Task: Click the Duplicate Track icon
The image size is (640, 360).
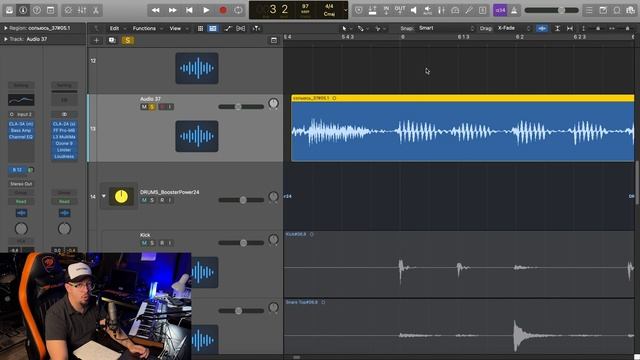Action: 112,40
